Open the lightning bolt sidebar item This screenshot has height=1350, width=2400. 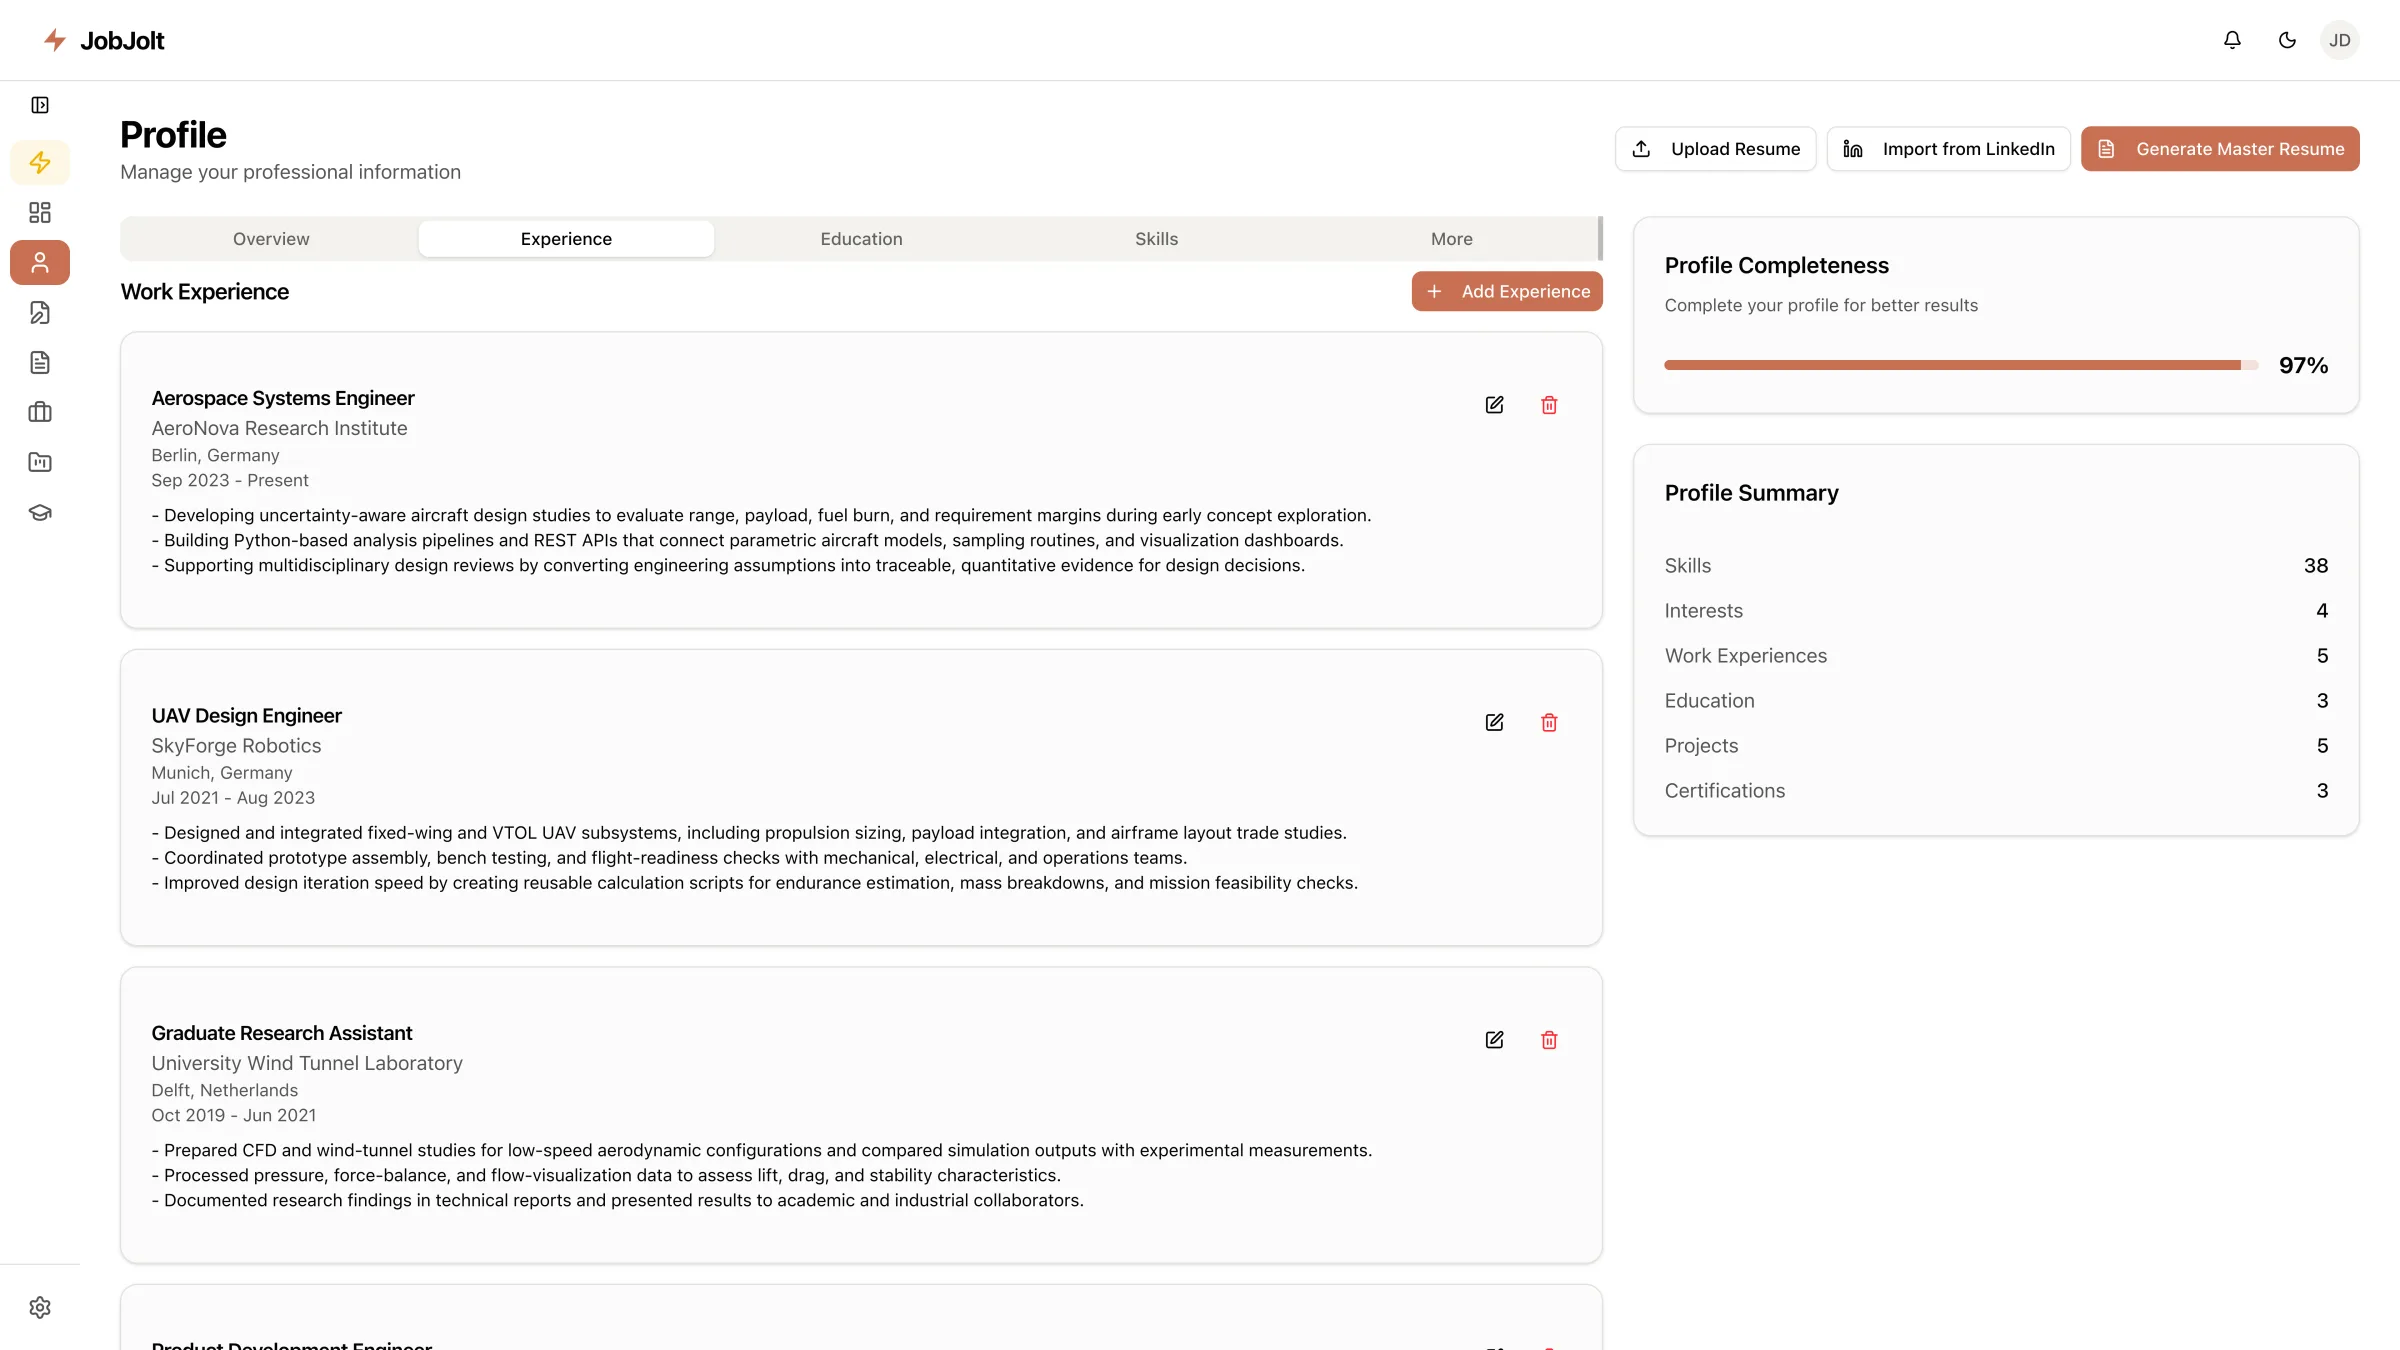tap(40, 162)
